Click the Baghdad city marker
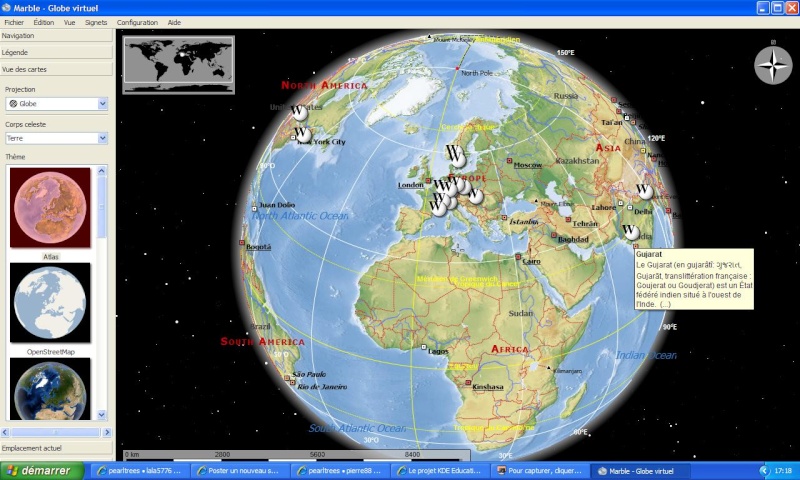The width and height of the screenshot is (800, 480). click(x=554, y=235)
